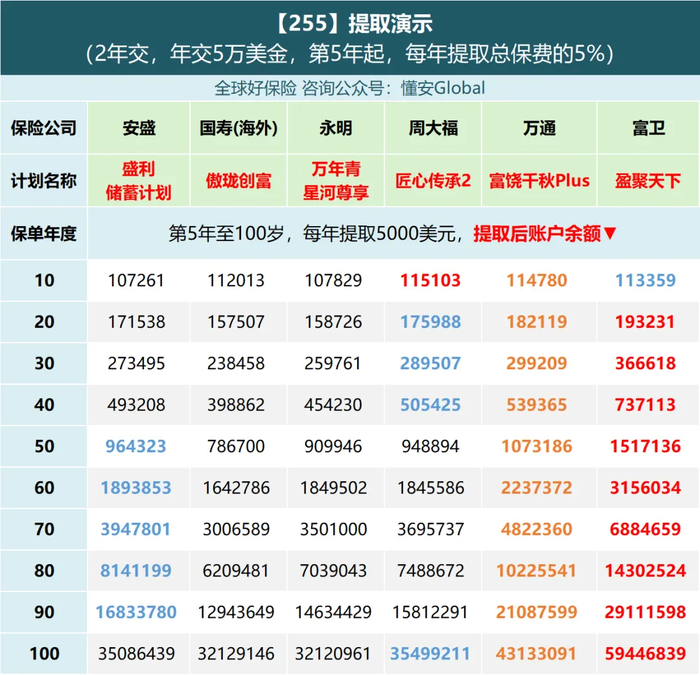Select the red value 14302524
Screen dimensions: 700x675
(646, 571)
